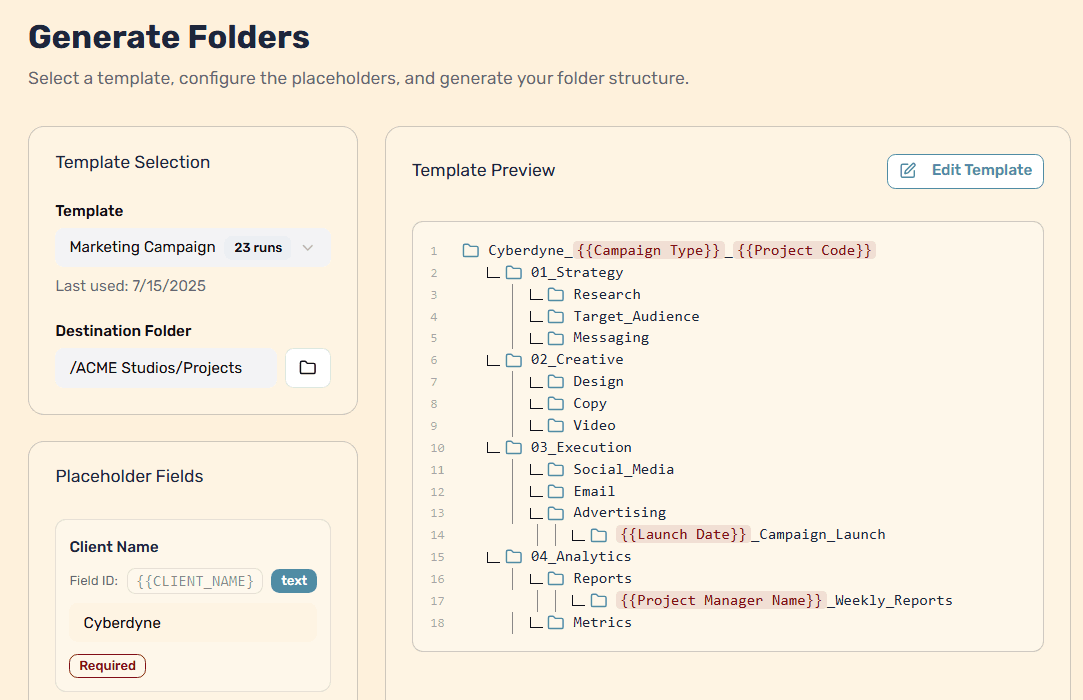Click the browse folder icon button

308,368
